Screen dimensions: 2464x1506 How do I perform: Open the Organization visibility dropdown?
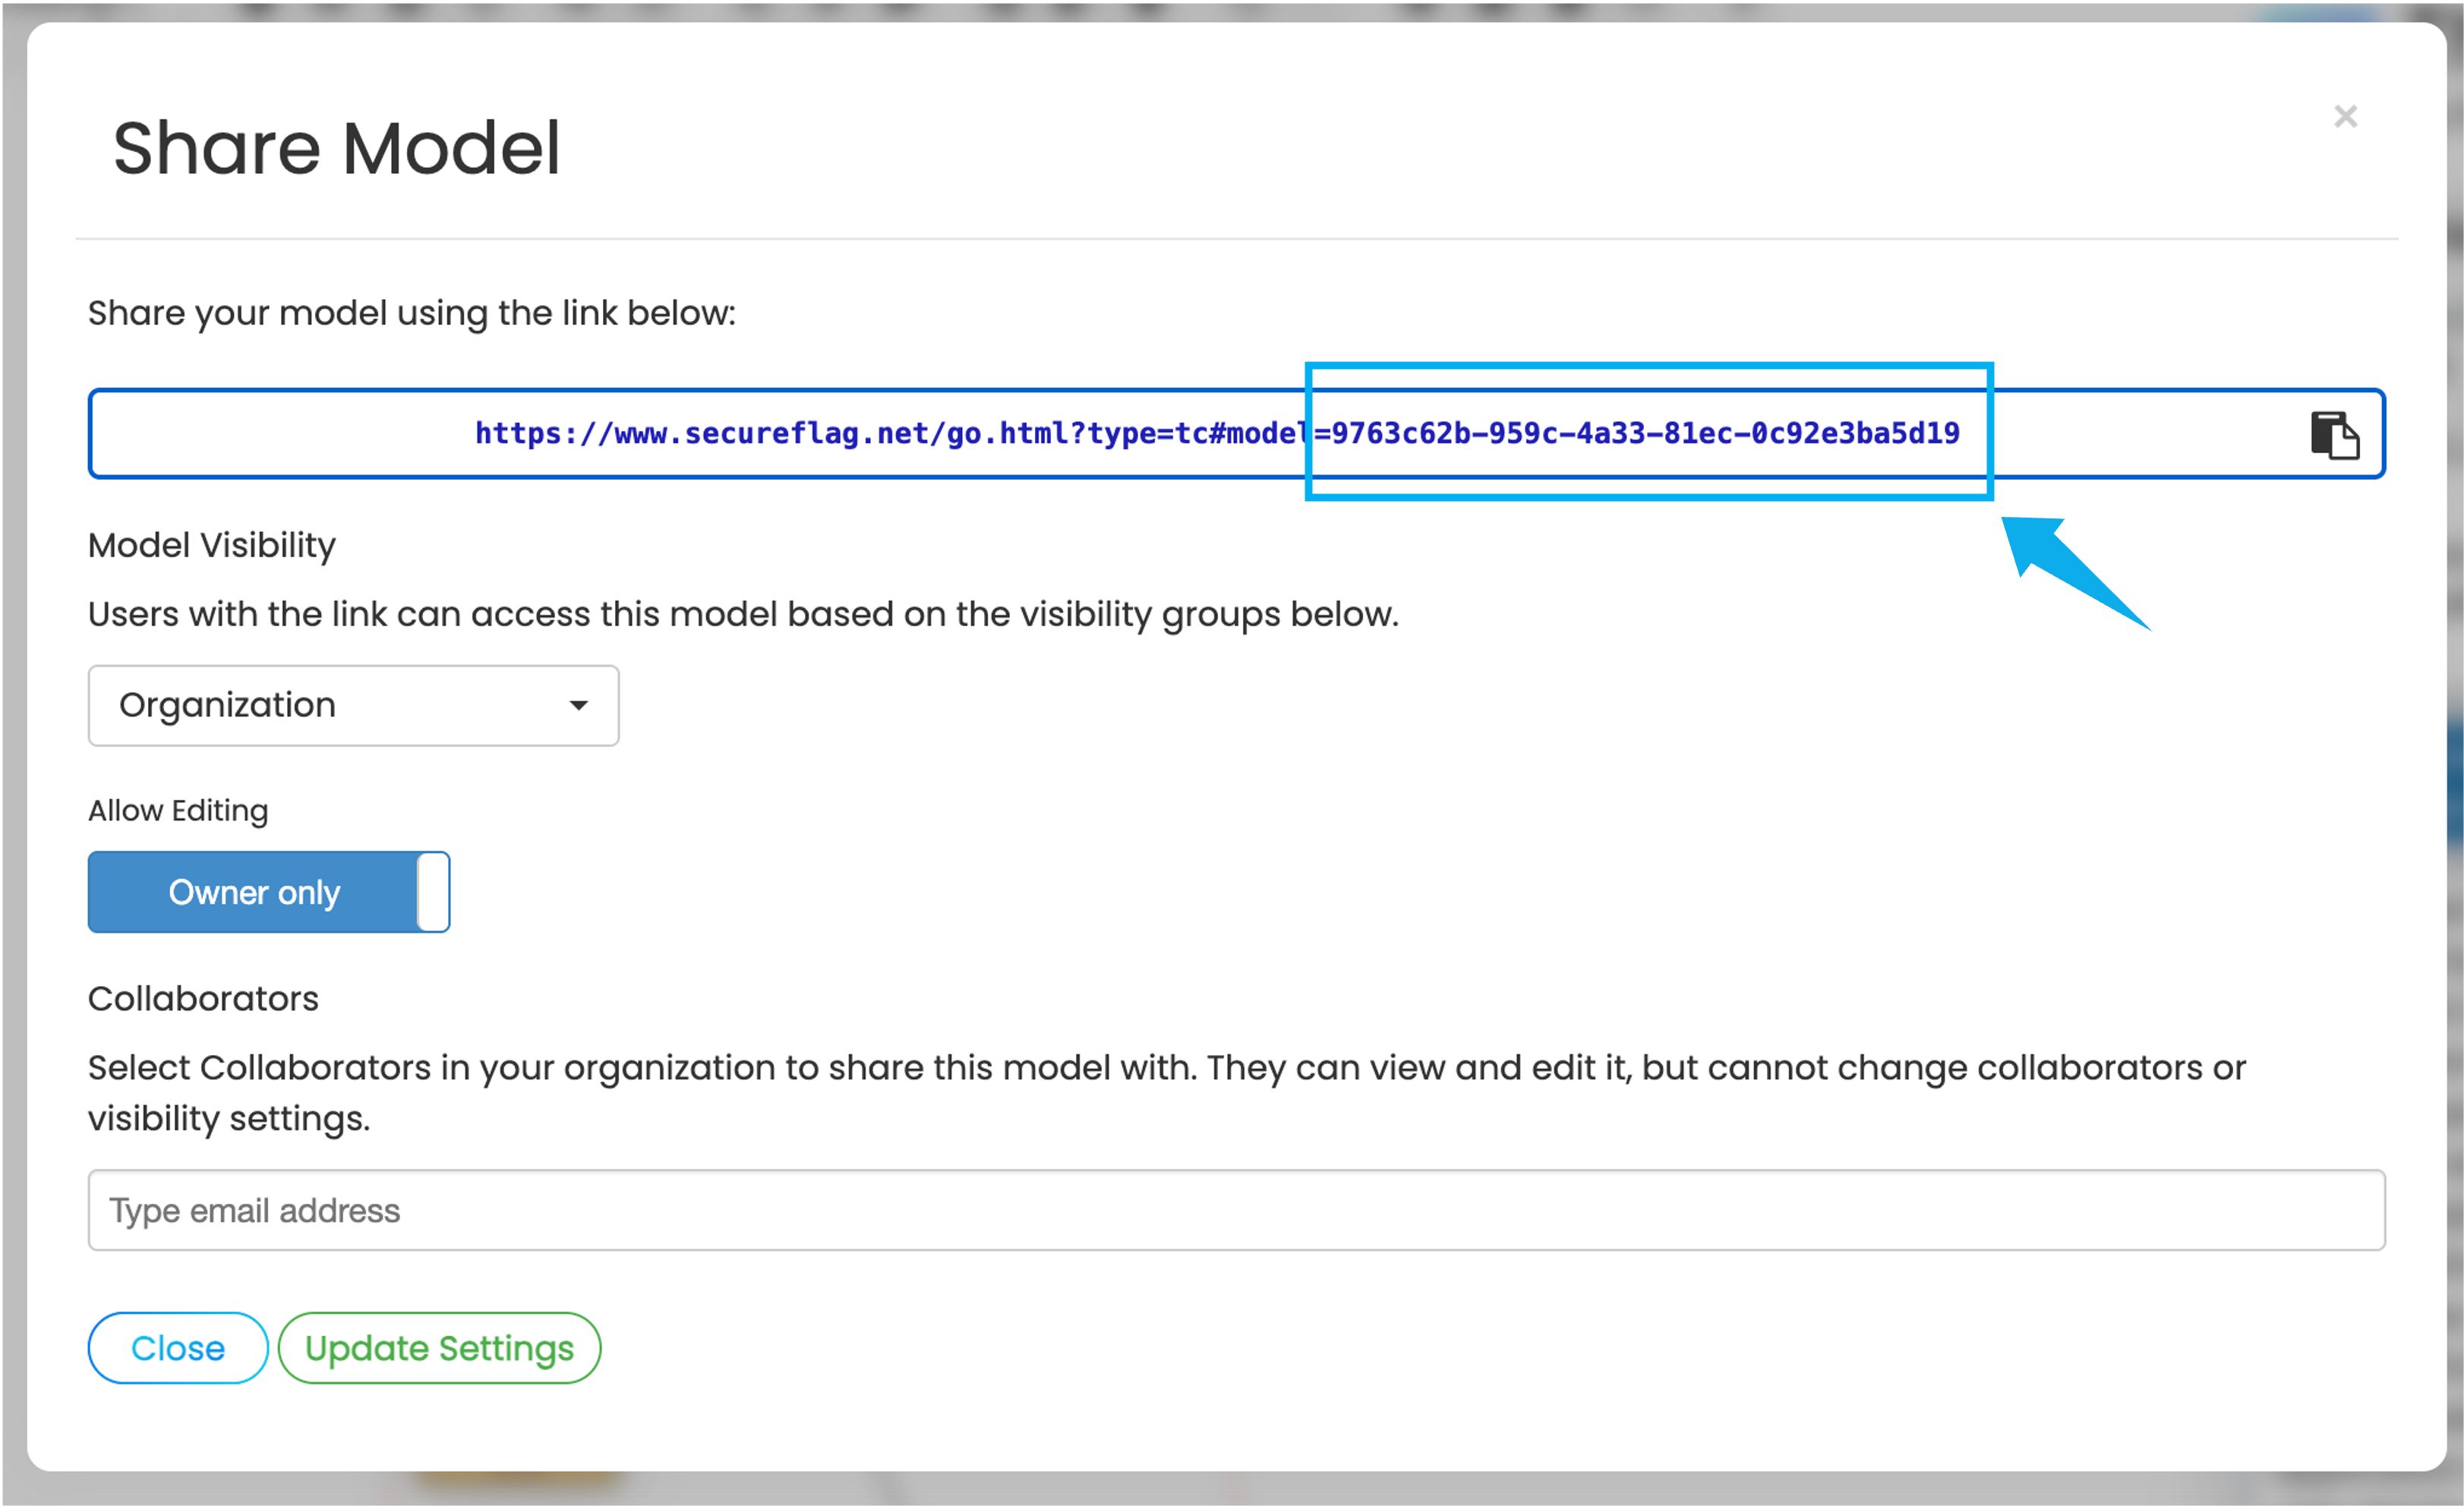pos(353,706)
